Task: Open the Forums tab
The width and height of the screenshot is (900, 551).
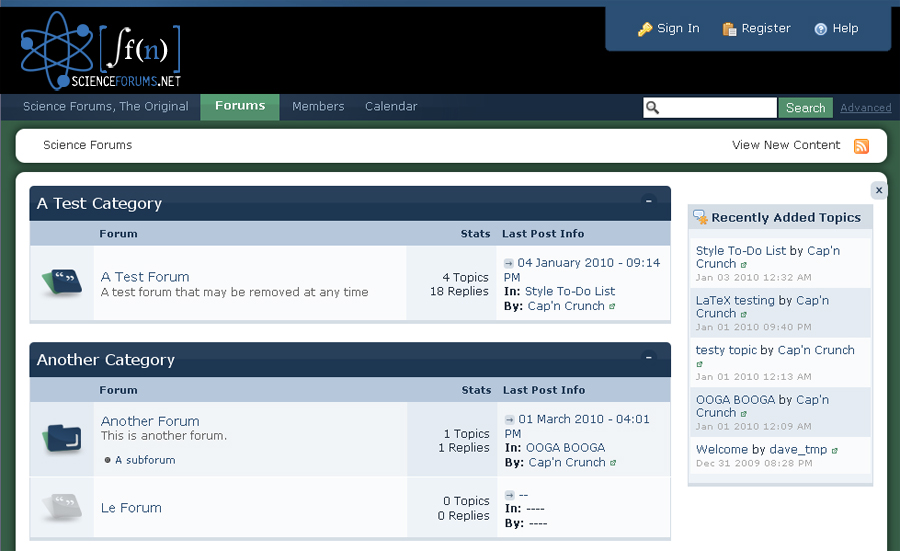Action: 240,107
